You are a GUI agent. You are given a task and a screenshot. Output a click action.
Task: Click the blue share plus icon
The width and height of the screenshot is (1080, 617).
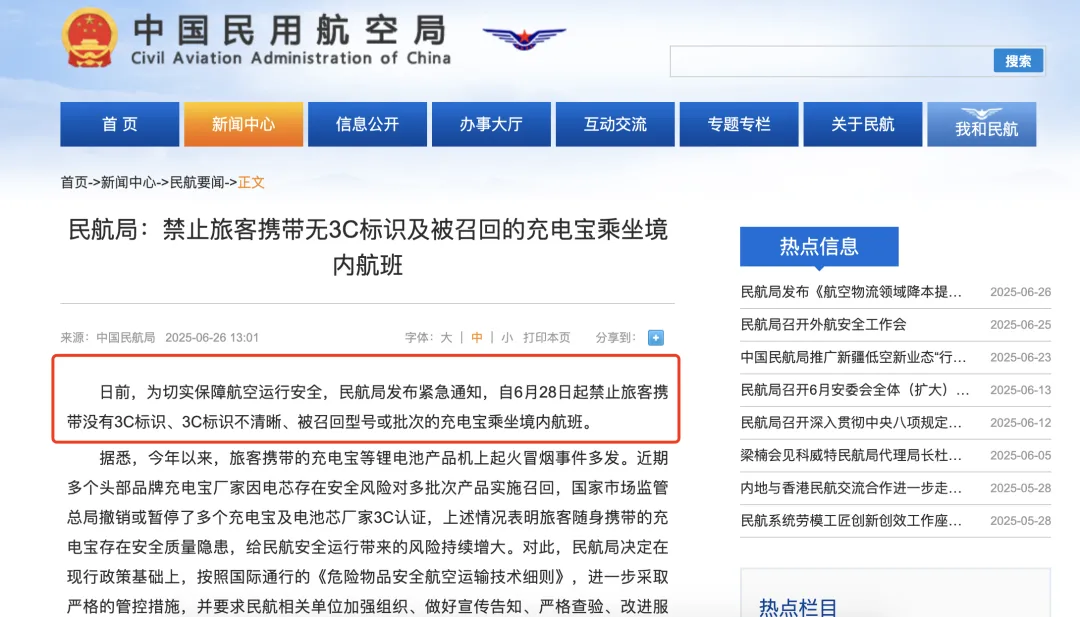(x=656, y=337)
